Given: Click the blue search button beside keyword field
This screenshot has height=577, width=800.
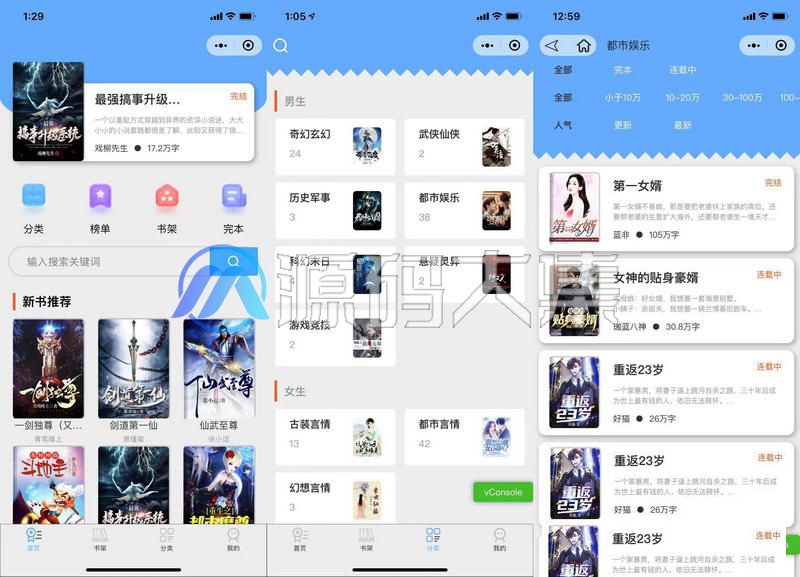Looking at the screenshot, I should coord(234,261).
